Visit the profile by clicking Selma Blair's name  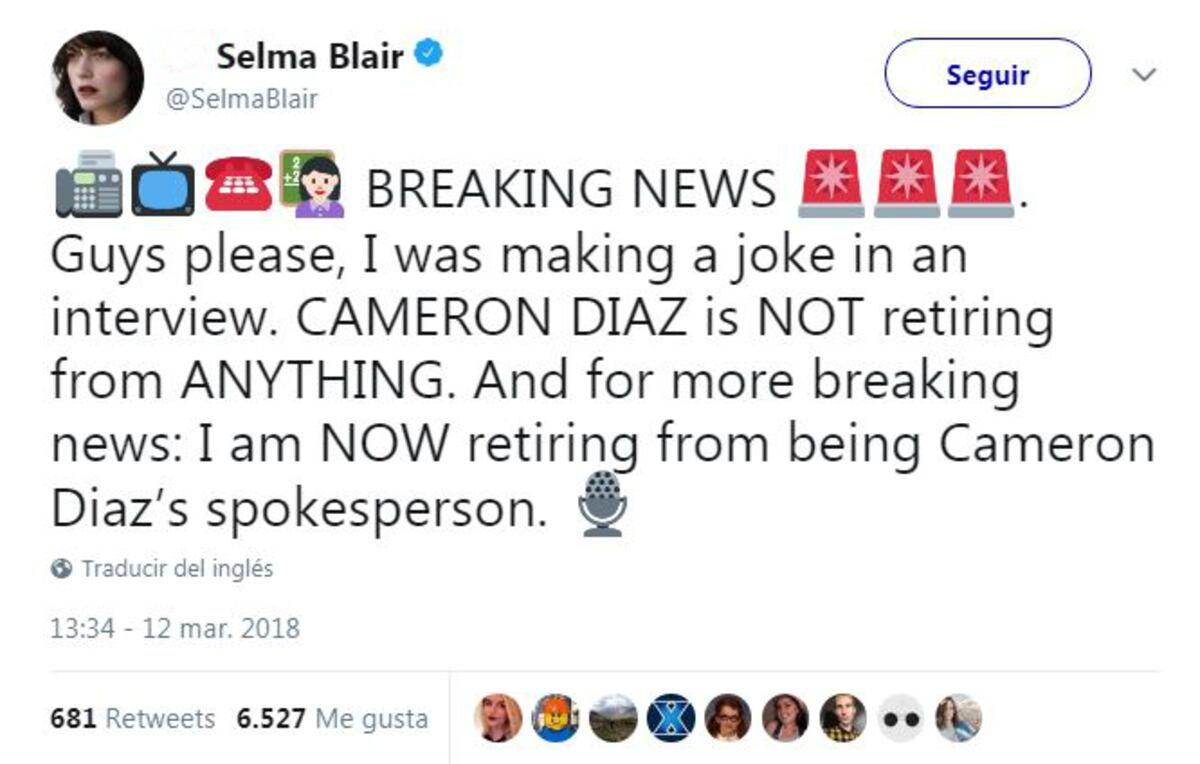pos(309,55)
